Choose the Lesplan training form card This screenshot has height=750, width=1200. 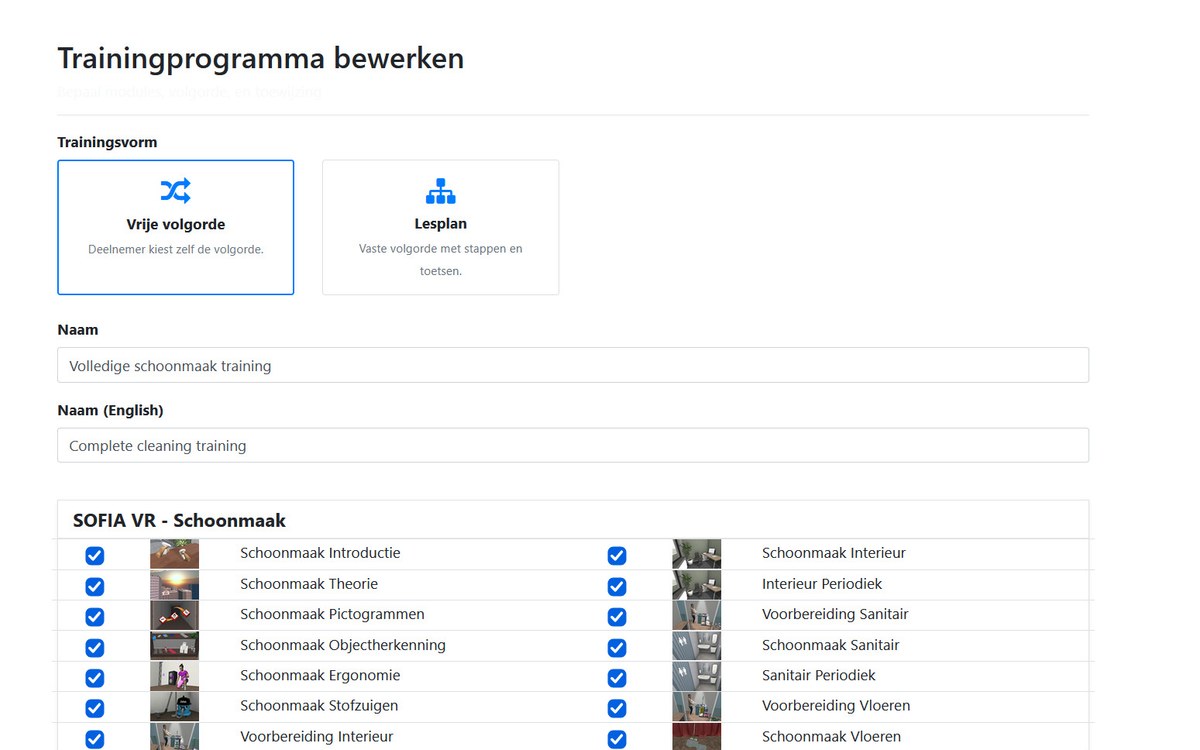(440, 228)
